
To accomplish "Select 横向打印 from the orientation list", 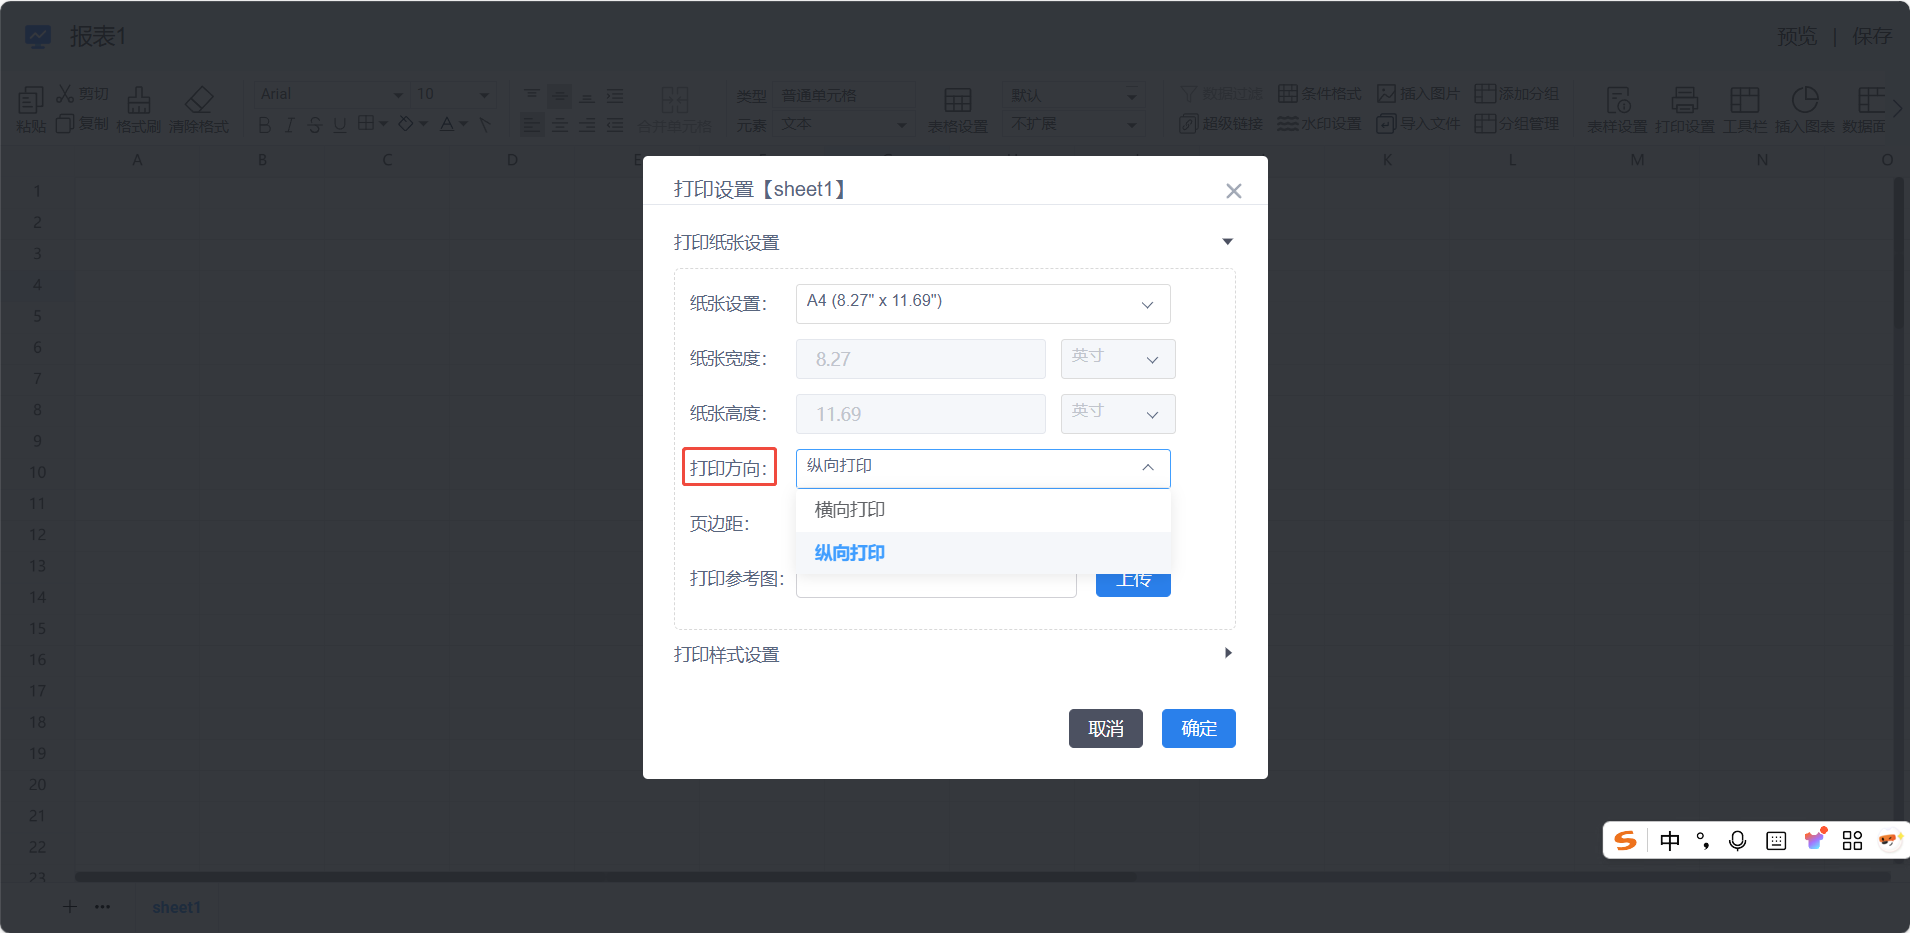I will [850, 510].
